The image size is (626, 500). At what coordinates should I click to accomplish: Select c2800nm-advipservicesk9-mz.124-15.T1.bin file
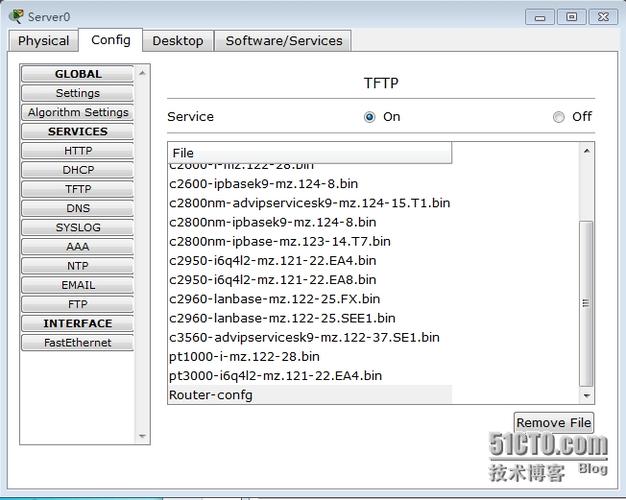[310, 203]
